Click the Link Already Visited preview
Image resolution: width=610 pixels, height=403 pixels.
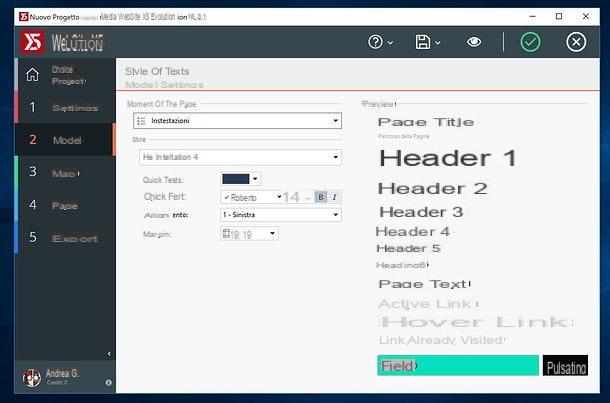coord(442,340)
